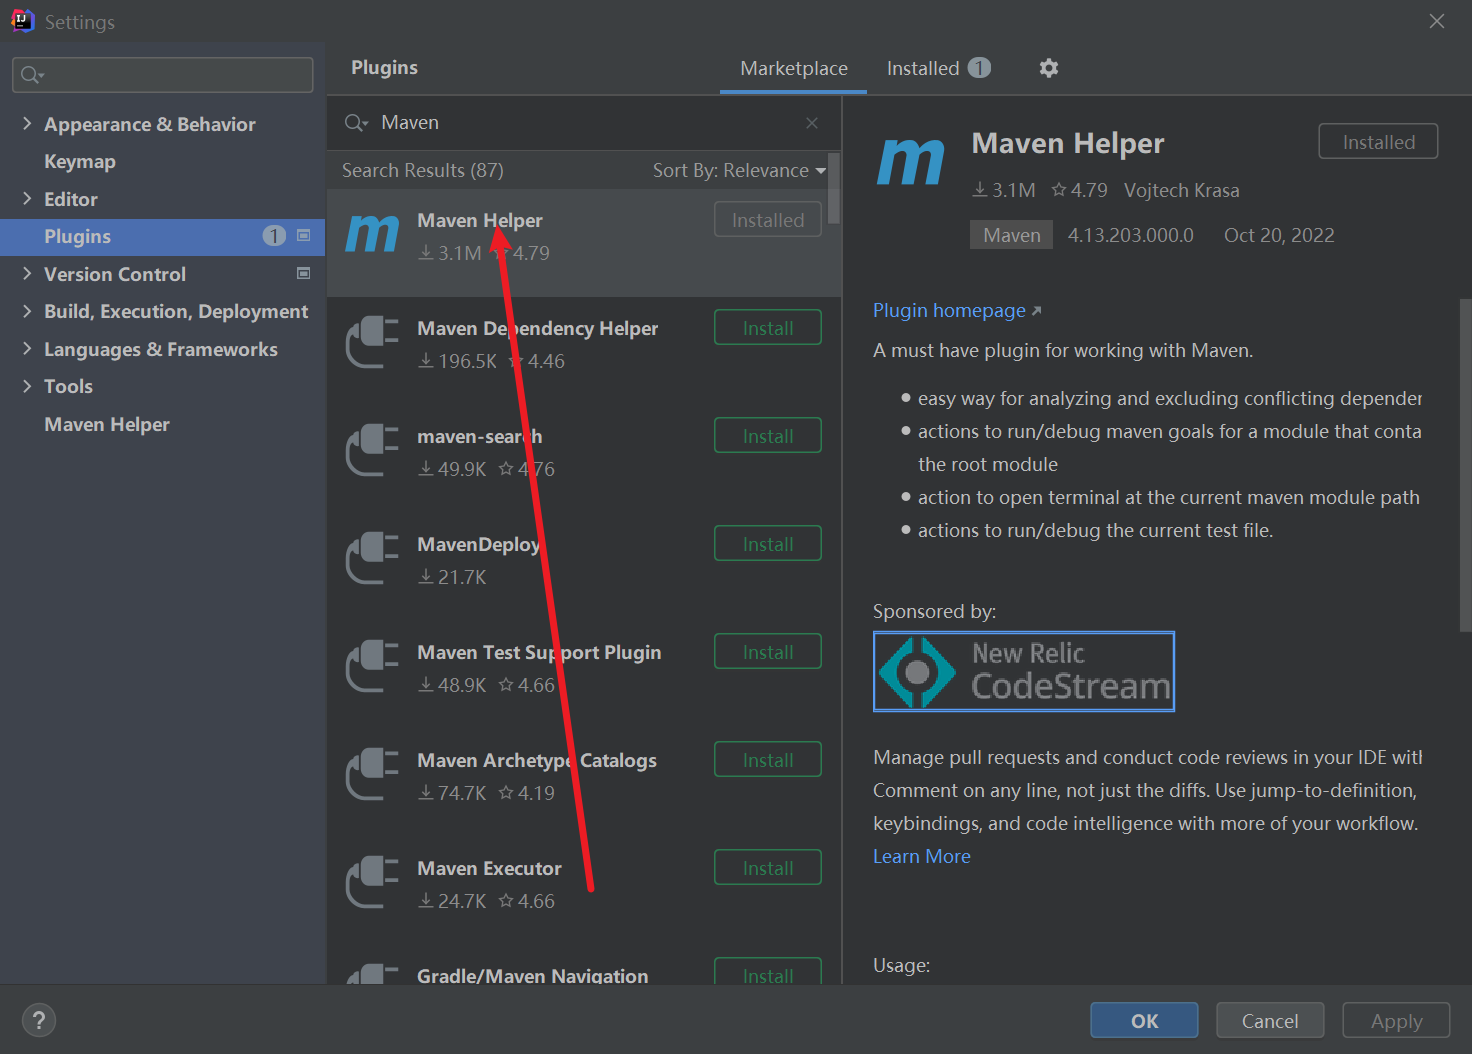Click Installed button in plugin details
Image resolution: width=1472 pixels, height=1054 pixels.
point(1378,142)
